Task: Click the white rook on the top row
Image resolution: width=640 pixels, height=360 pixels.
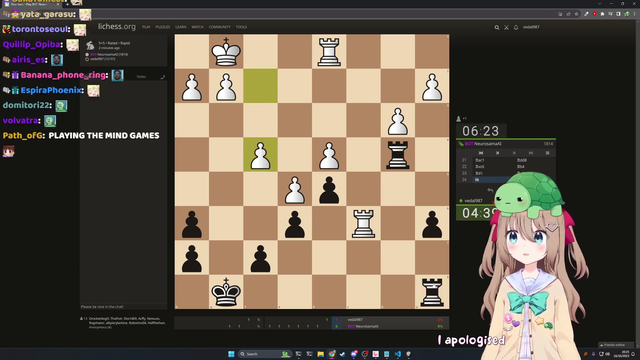Action: click(329, 52)
